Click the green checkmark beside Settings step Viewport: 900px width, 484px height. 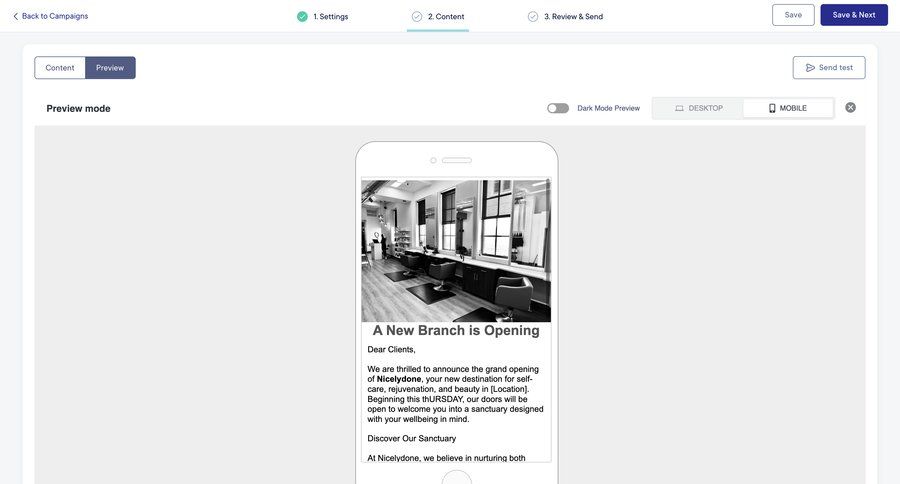tap(302, 16)
